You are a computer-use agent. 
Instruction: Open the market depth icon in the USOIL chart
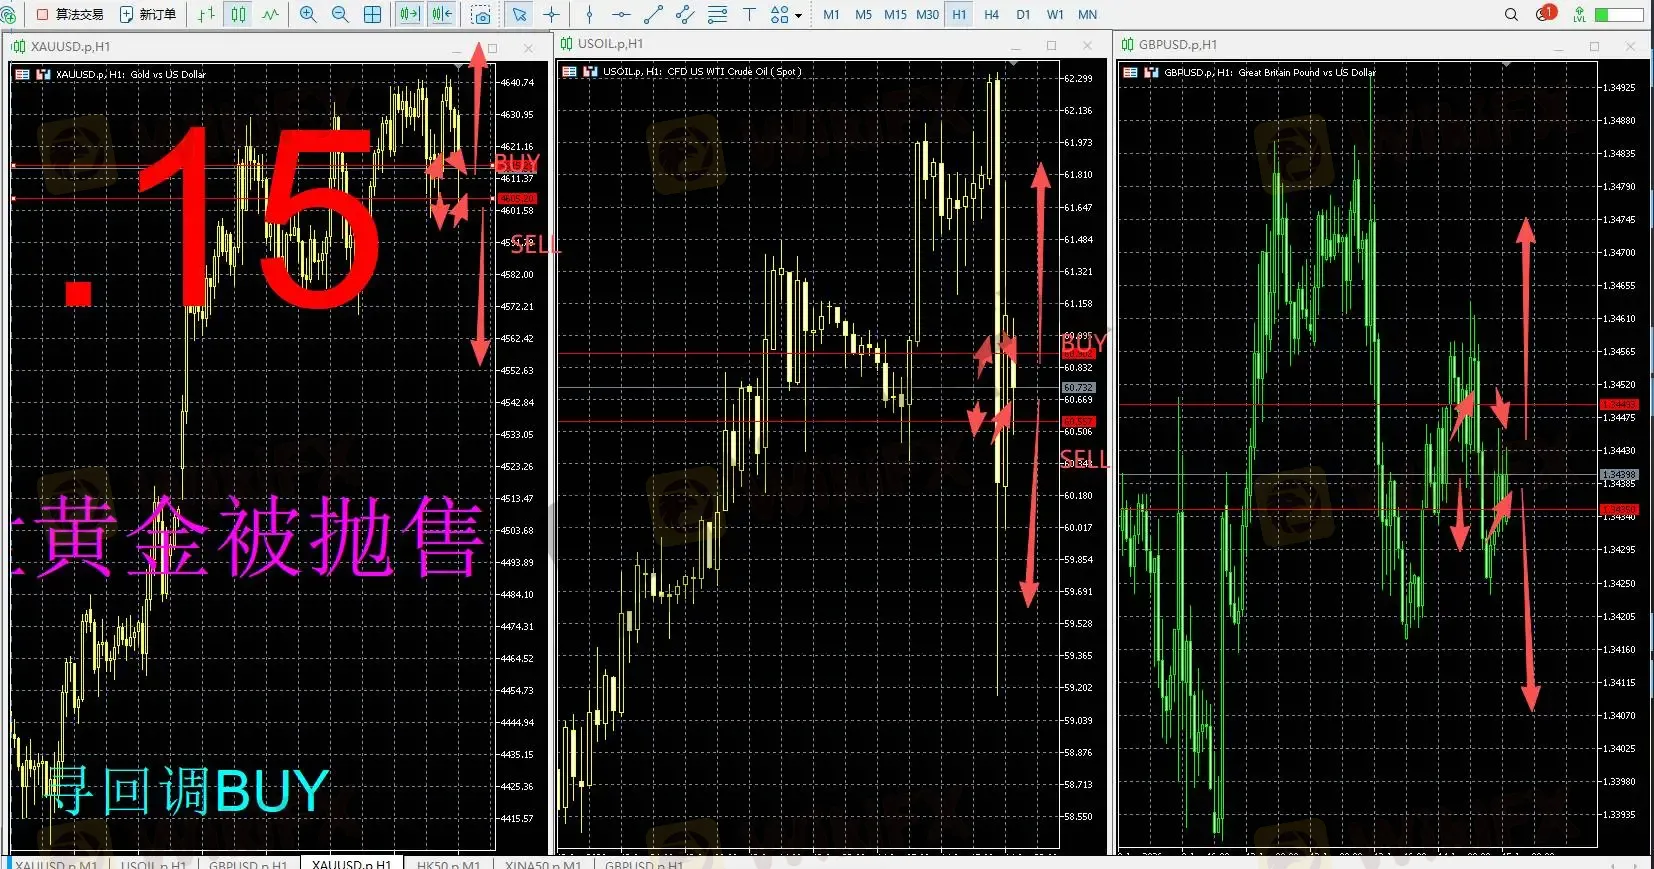(590, 72)
